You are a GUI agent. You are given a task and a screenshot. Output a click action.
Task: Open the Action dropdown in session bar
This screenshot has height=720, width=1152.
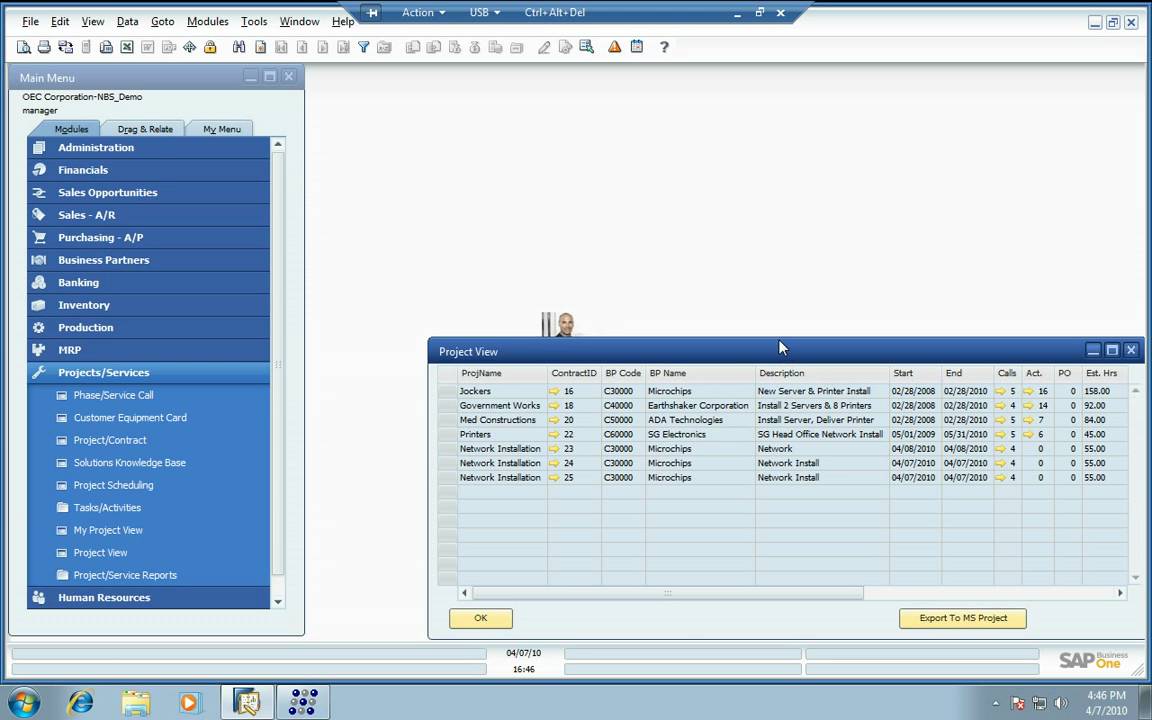pos(424,12)
